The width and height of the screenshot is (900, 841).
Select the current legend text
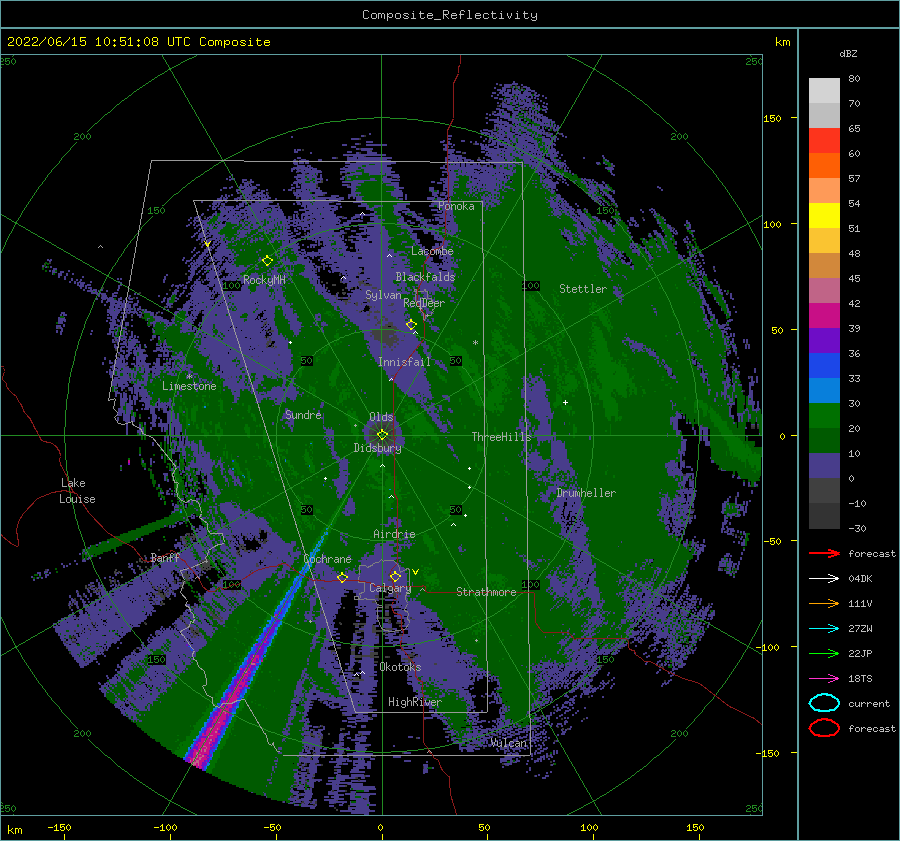click(868, 703)
